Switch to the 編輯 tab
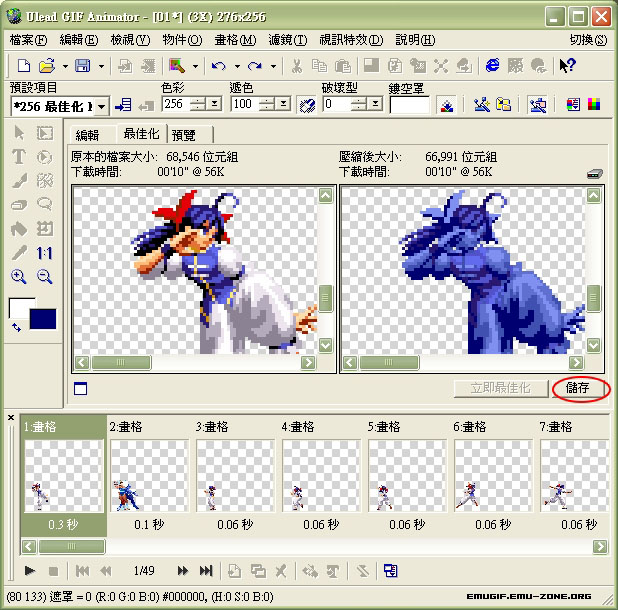 87,135
